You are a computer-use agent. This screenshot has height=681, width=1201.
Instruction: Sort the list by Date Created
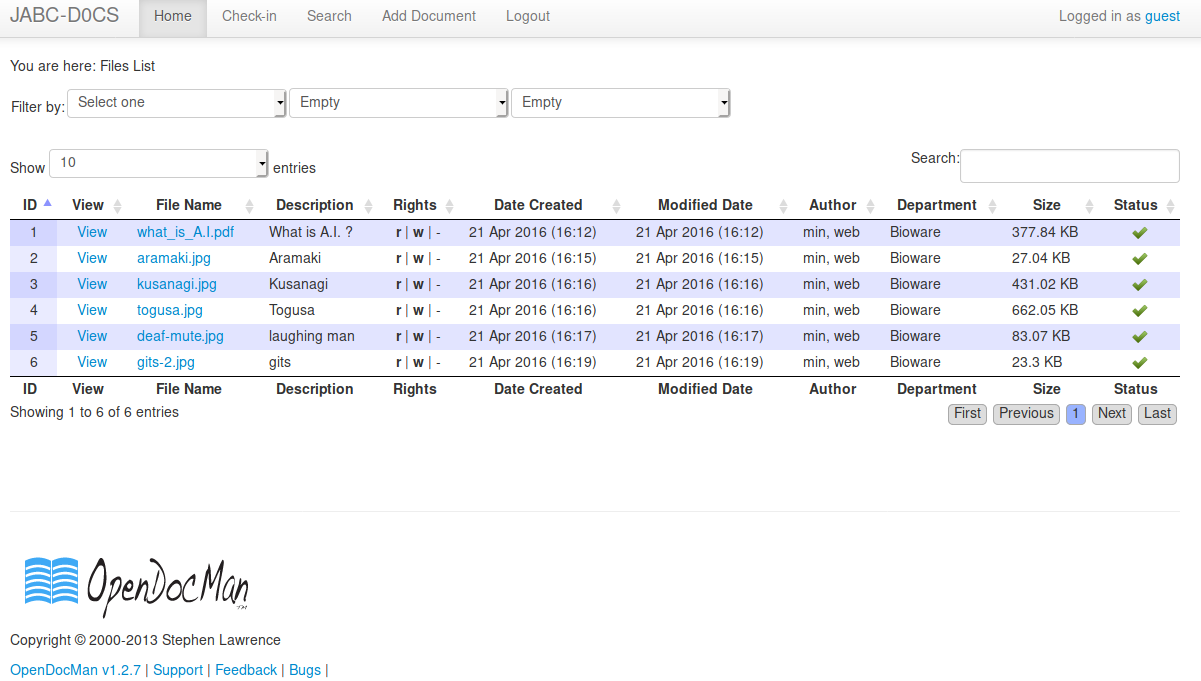538,205
